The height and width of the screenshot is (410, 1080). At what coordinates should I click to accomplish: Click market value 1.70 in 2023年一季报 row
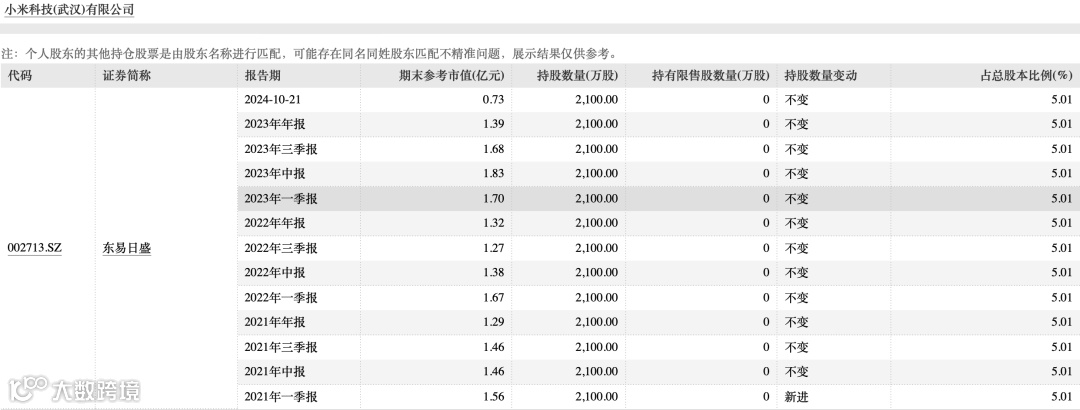(493, 198)
